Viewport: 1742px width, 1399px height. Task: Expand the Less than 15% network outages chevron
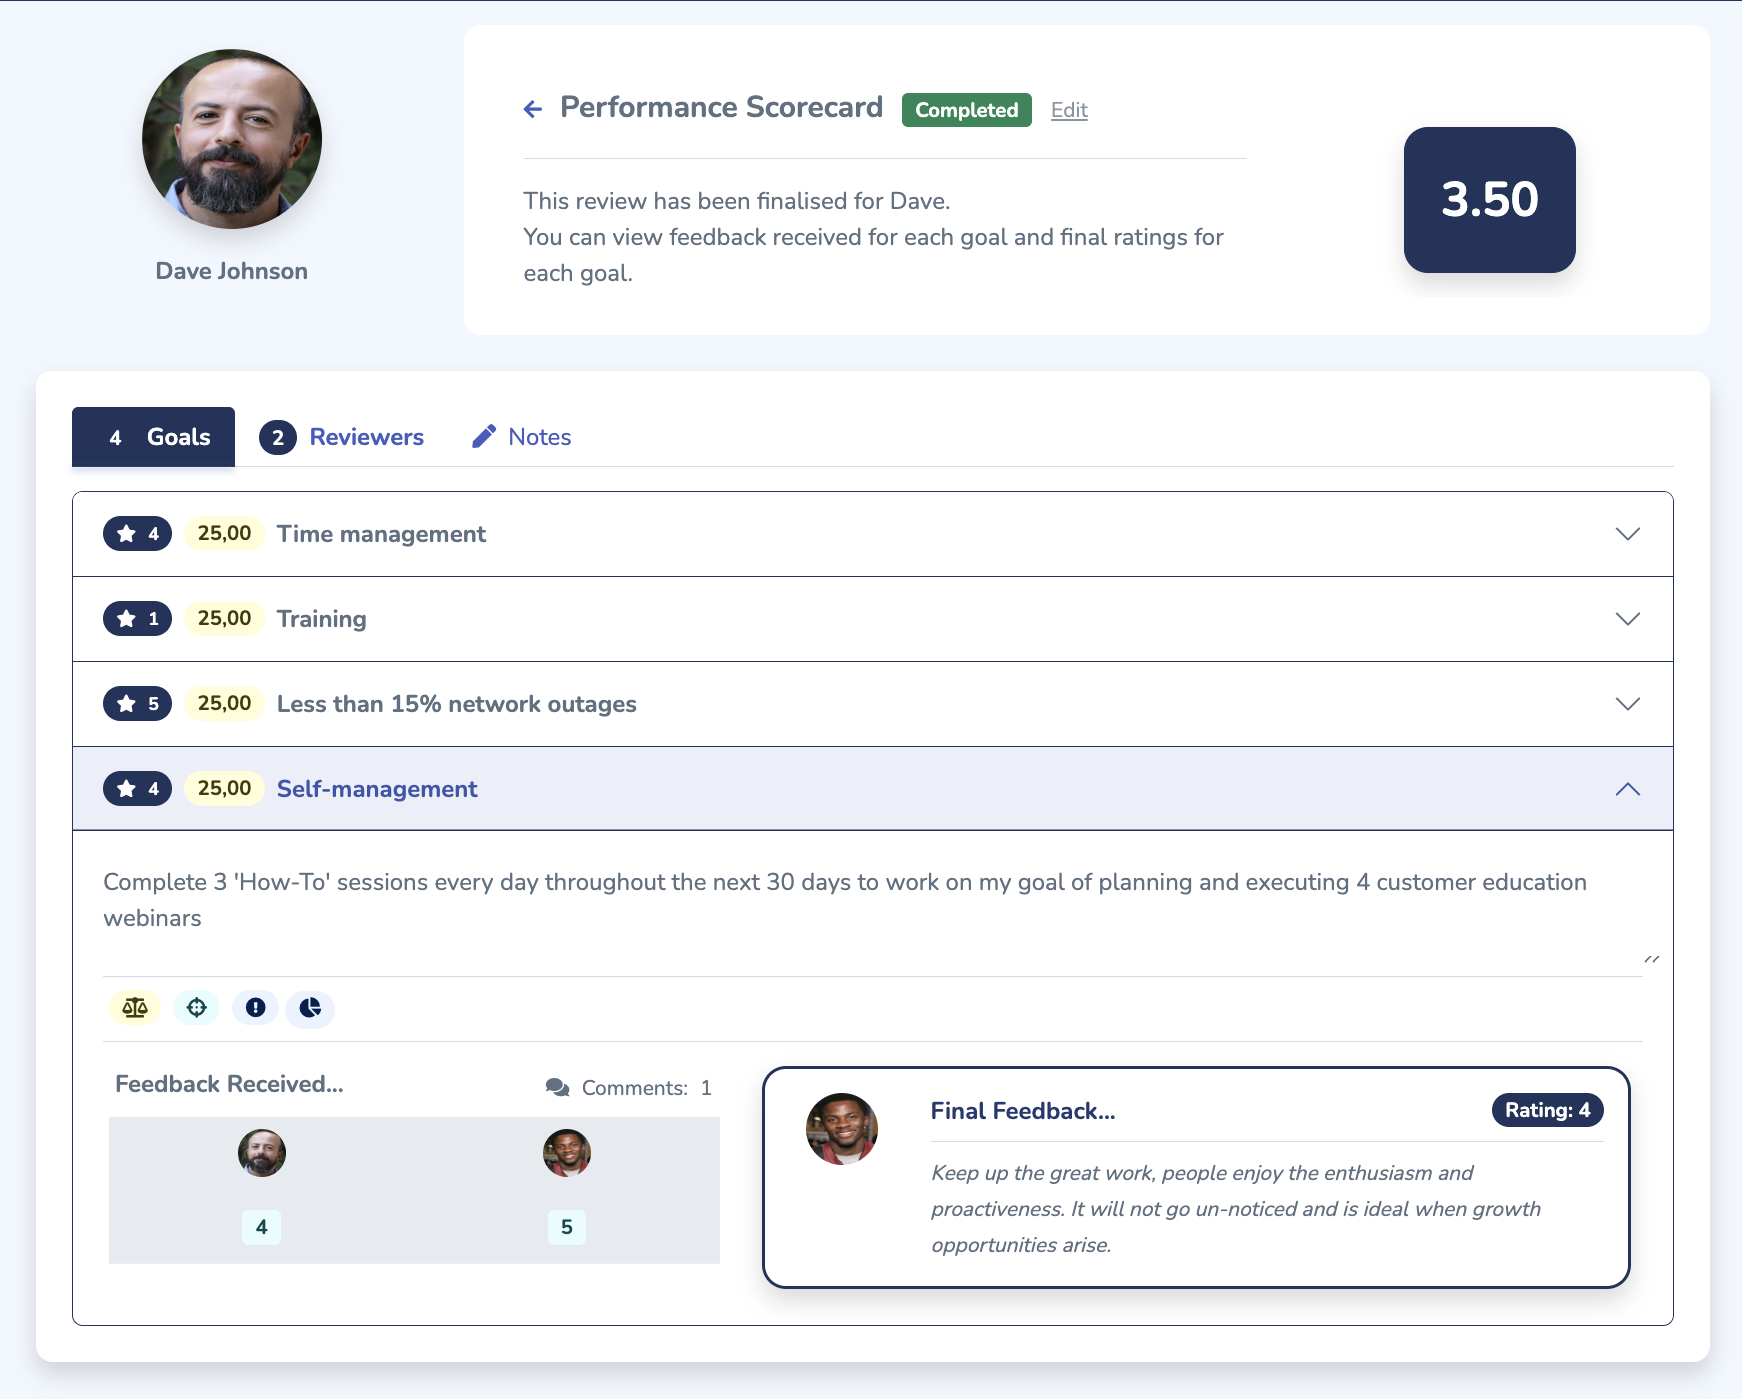point(1628,704)
